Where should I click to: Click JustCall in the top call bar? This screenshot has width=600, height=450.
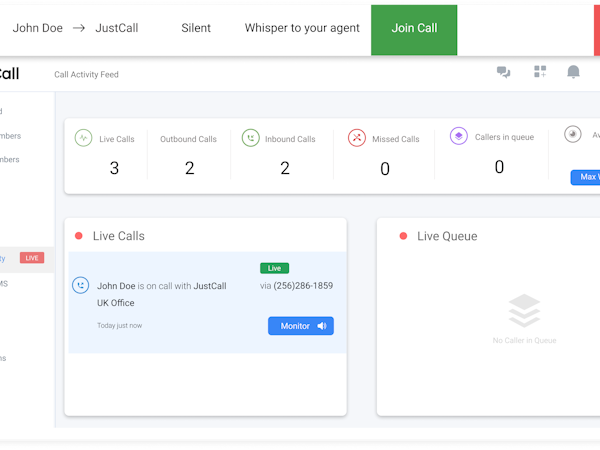(117, 28)
